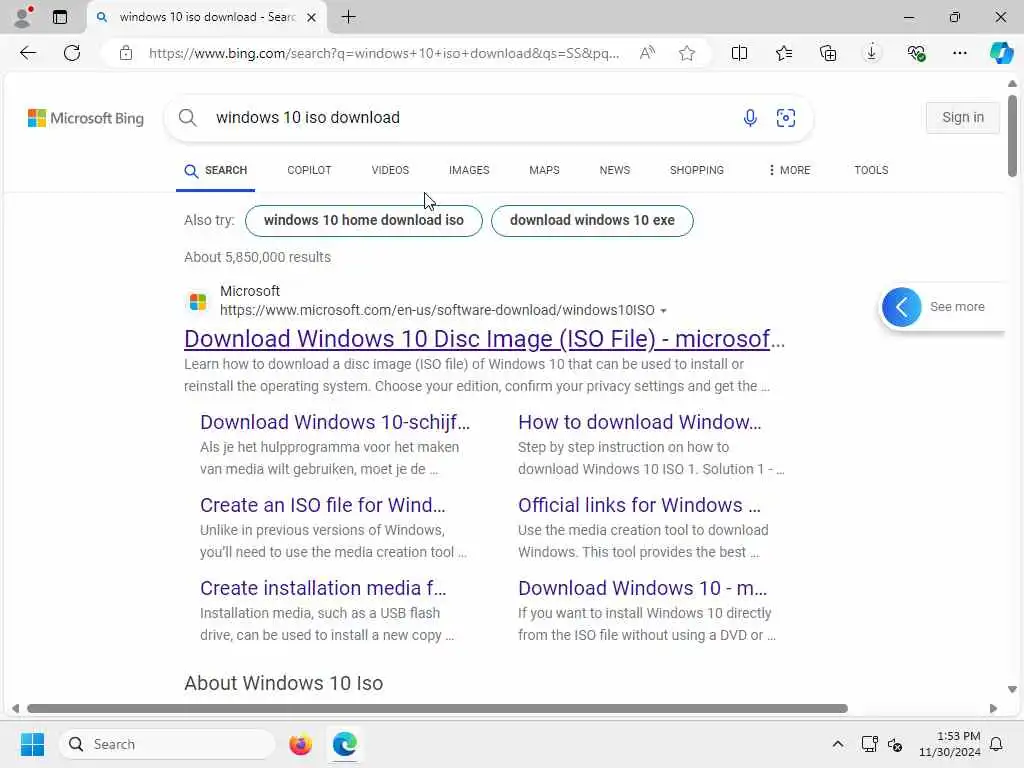Switch to the SHOPPING tab
The image size is (1024, 768).
click(x=697, y=170)
